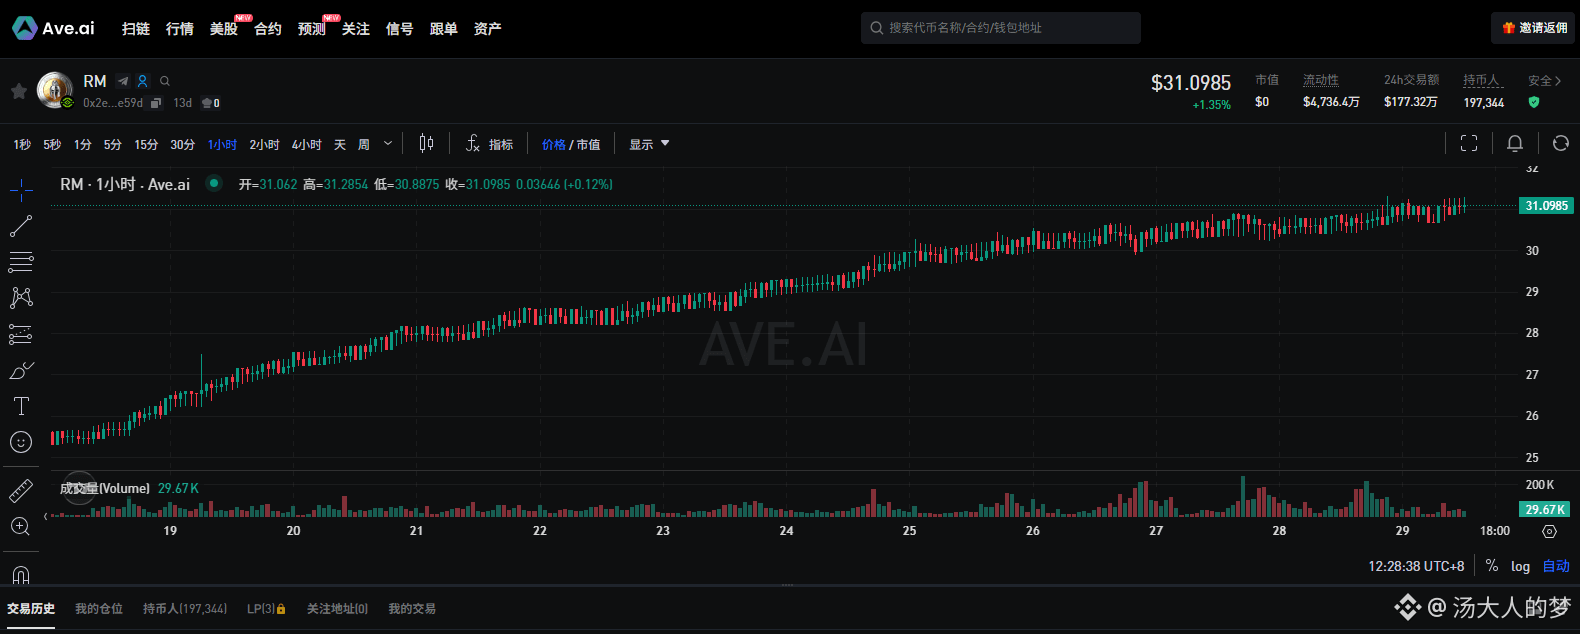The image size is (1580, 634).
Task: Click the 邀请返佣 invite button
Action: tap(1533, 28)
